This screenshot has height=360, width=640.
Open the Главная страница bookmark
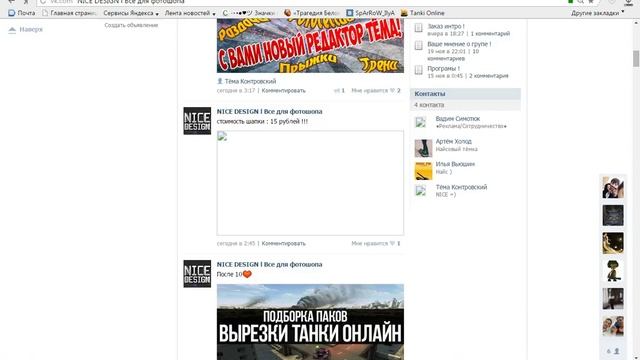pyautogui.click(x=69, y=13)
